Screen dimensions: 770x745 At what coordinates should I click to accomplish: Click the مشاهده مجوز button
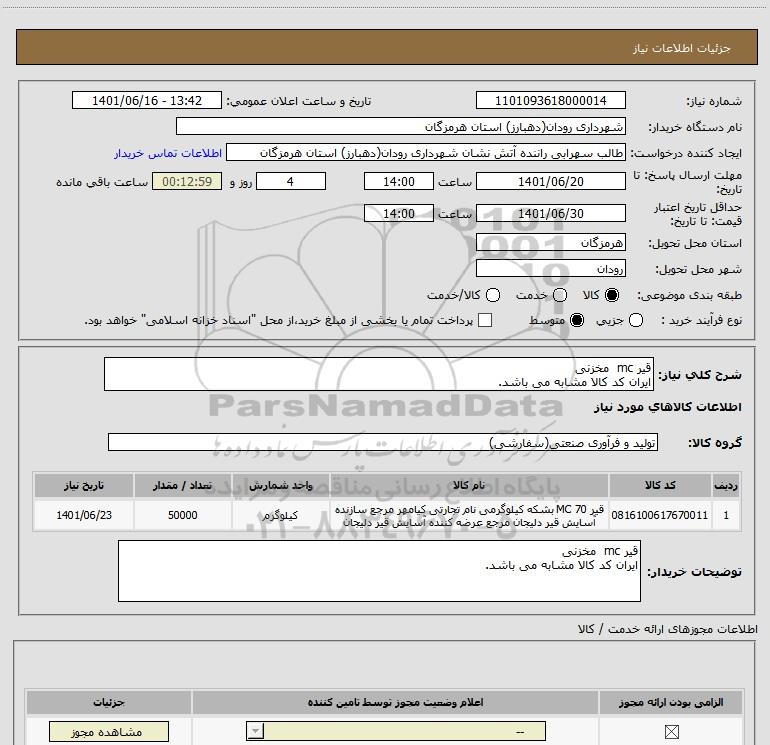click(x=109, y=732)
